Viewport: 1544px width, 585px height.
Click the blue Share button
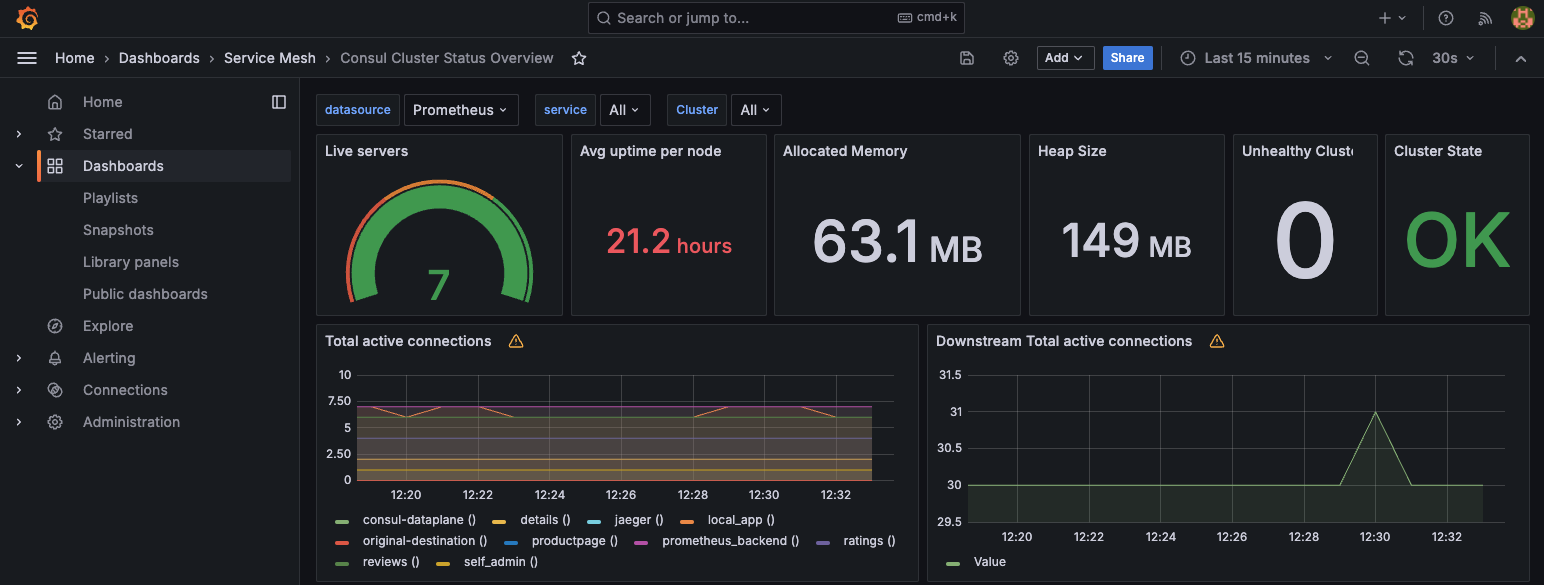[1127, 58]
